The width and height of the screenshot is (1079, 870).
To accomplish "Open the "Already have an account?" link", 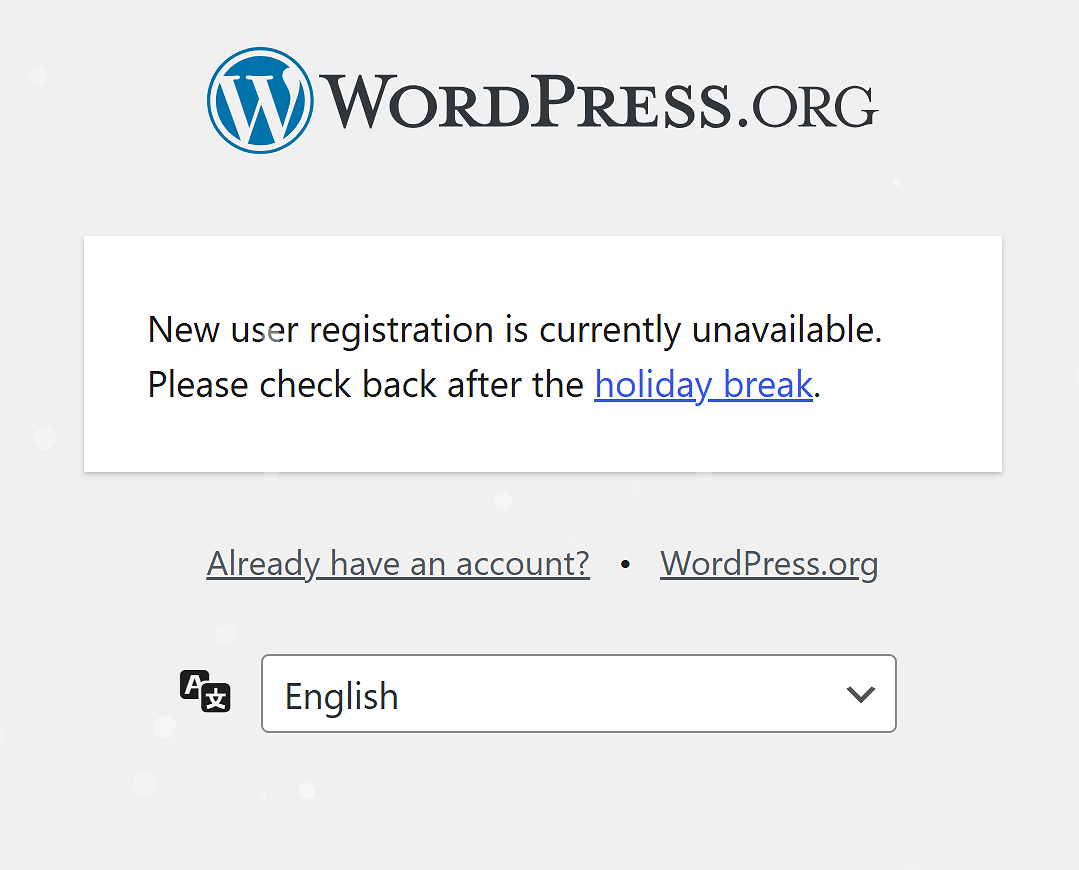I will (398, 564).
